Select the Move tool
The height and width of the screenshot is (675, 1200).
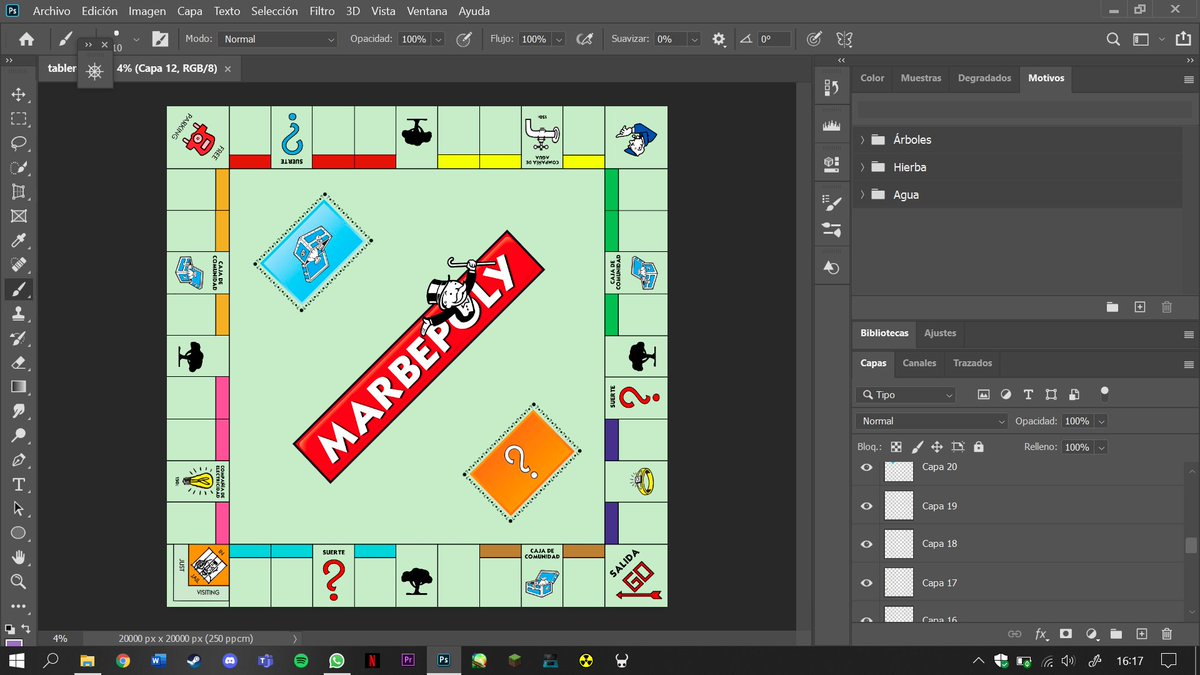pyautogui.click(x=18, y=94)
